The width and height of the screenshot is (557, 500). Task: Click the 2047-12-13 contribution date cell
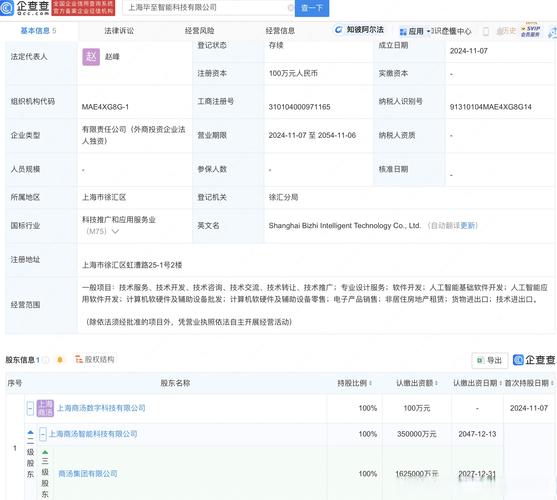pos(477,434)
